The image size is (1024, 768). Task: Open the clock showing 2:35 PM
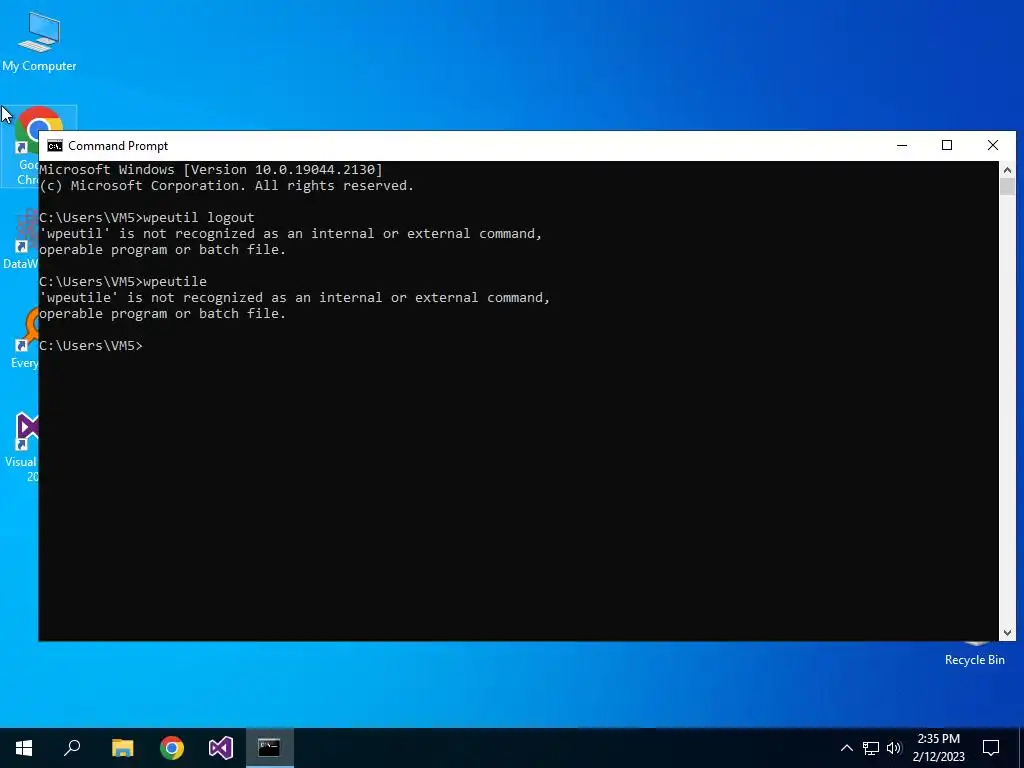tap(938, 748)
